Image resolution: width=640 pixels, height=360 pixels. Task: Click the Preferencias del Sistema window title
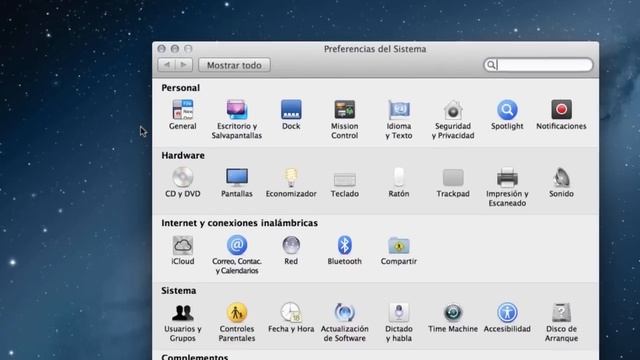(375, 49)
